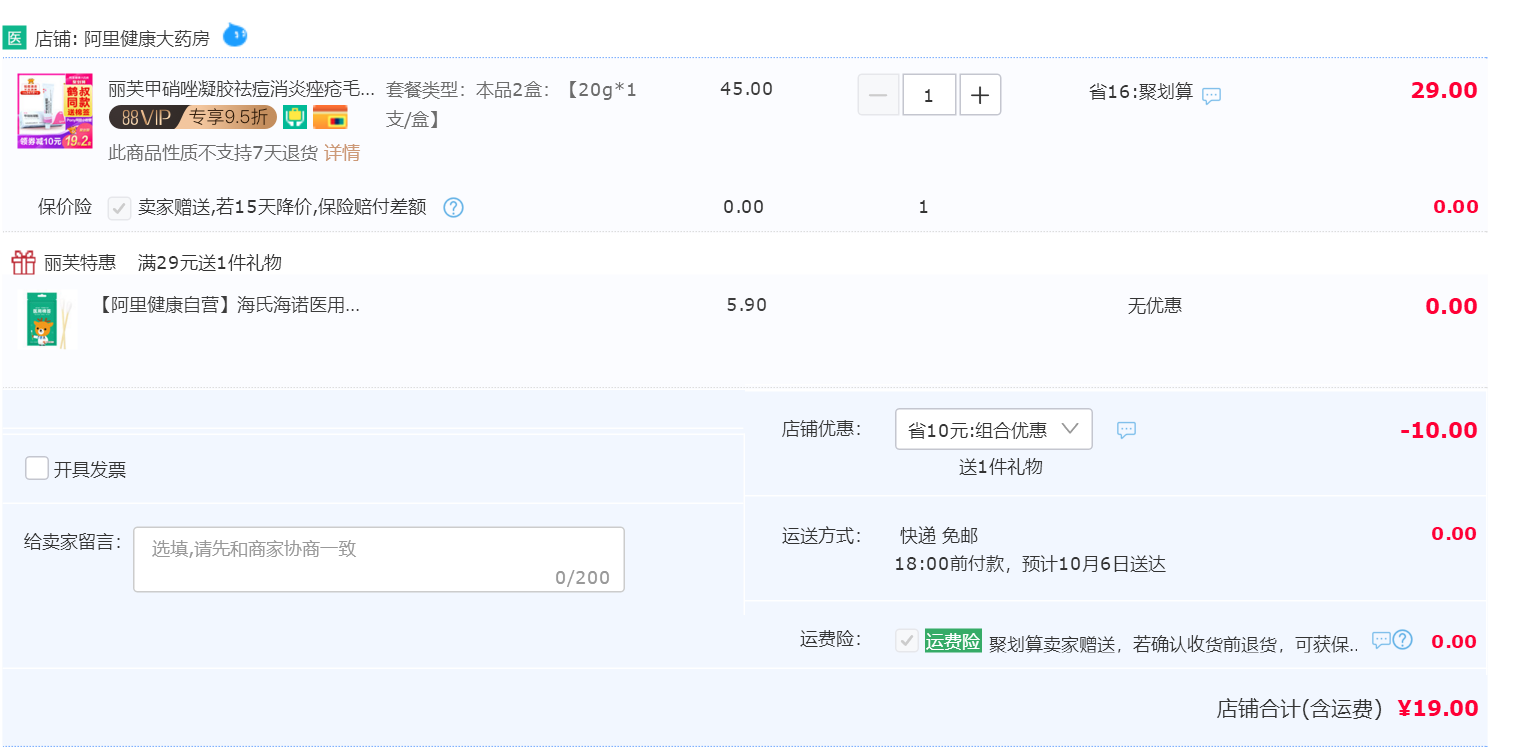Click the credit card payment icon
1526x747 pixels.
point(330,117)
